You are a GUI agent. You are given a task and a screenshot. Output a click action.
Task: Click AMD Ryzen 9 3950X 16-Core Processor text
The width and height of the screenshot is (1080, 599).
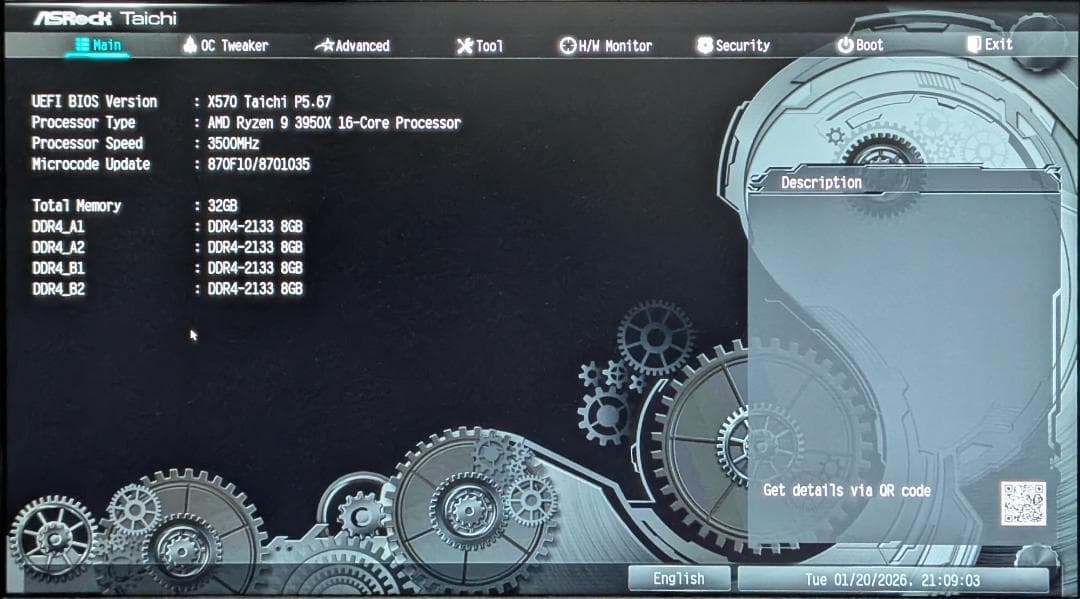coord(334,123)
